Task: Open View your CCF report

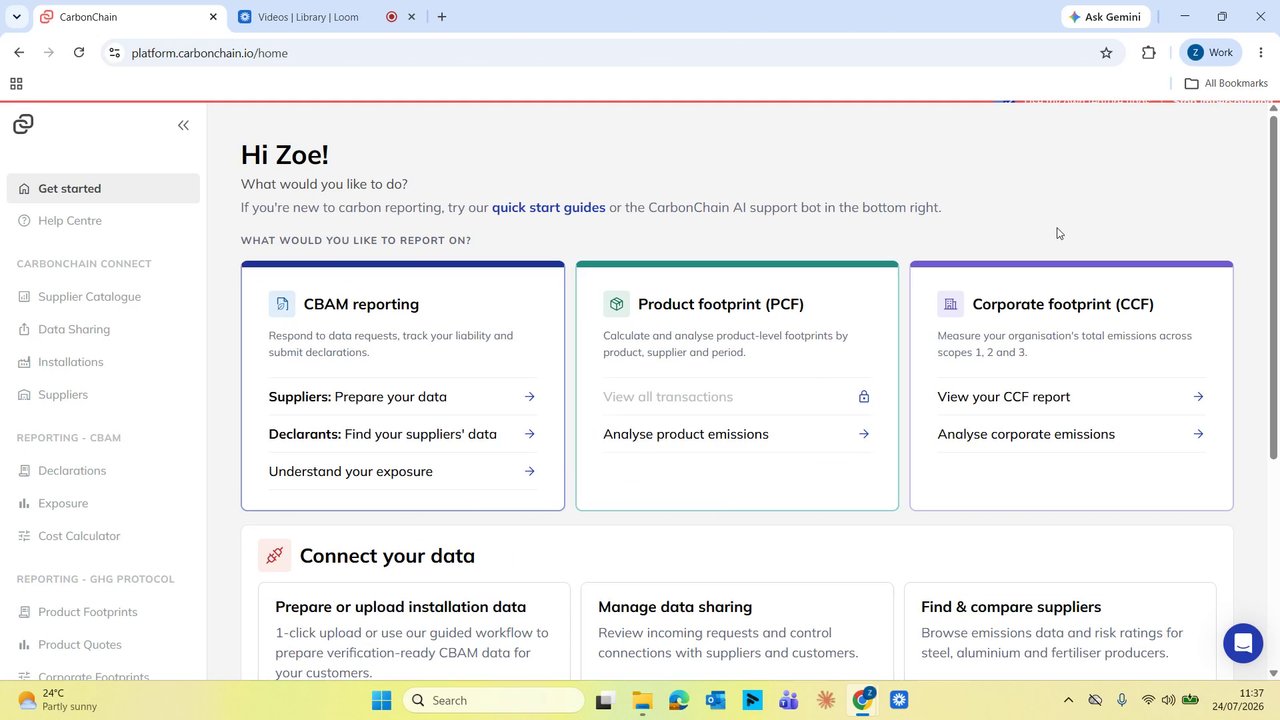Action: pyautogui.click(x=1071, y=397)
